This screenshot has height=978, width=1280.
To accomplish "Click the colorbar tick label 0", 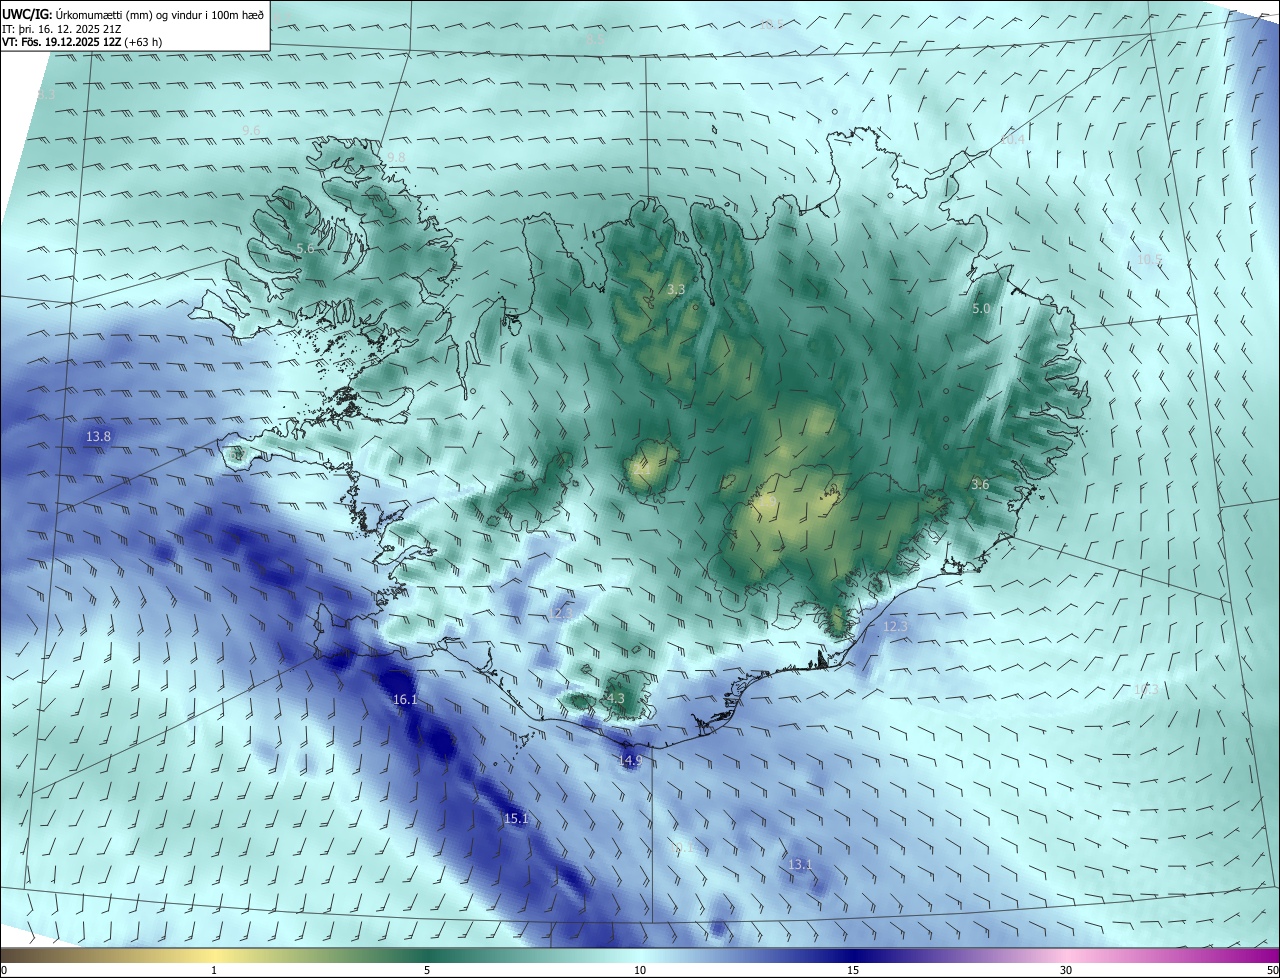I will [x=4, y=971].
